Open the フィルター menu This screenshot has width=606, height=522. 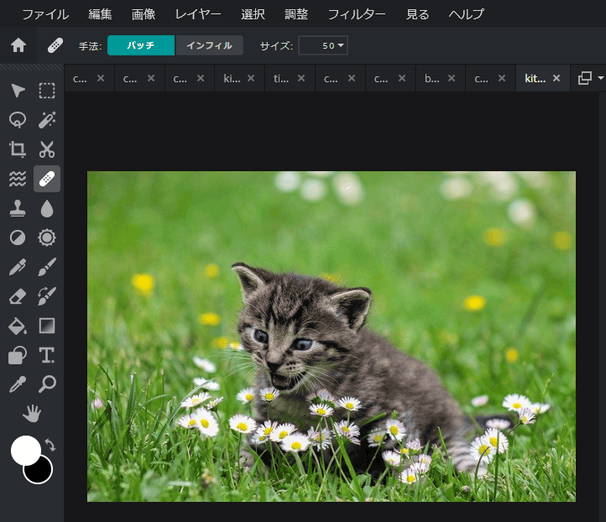pyautogui.click(x=357, y=15)
